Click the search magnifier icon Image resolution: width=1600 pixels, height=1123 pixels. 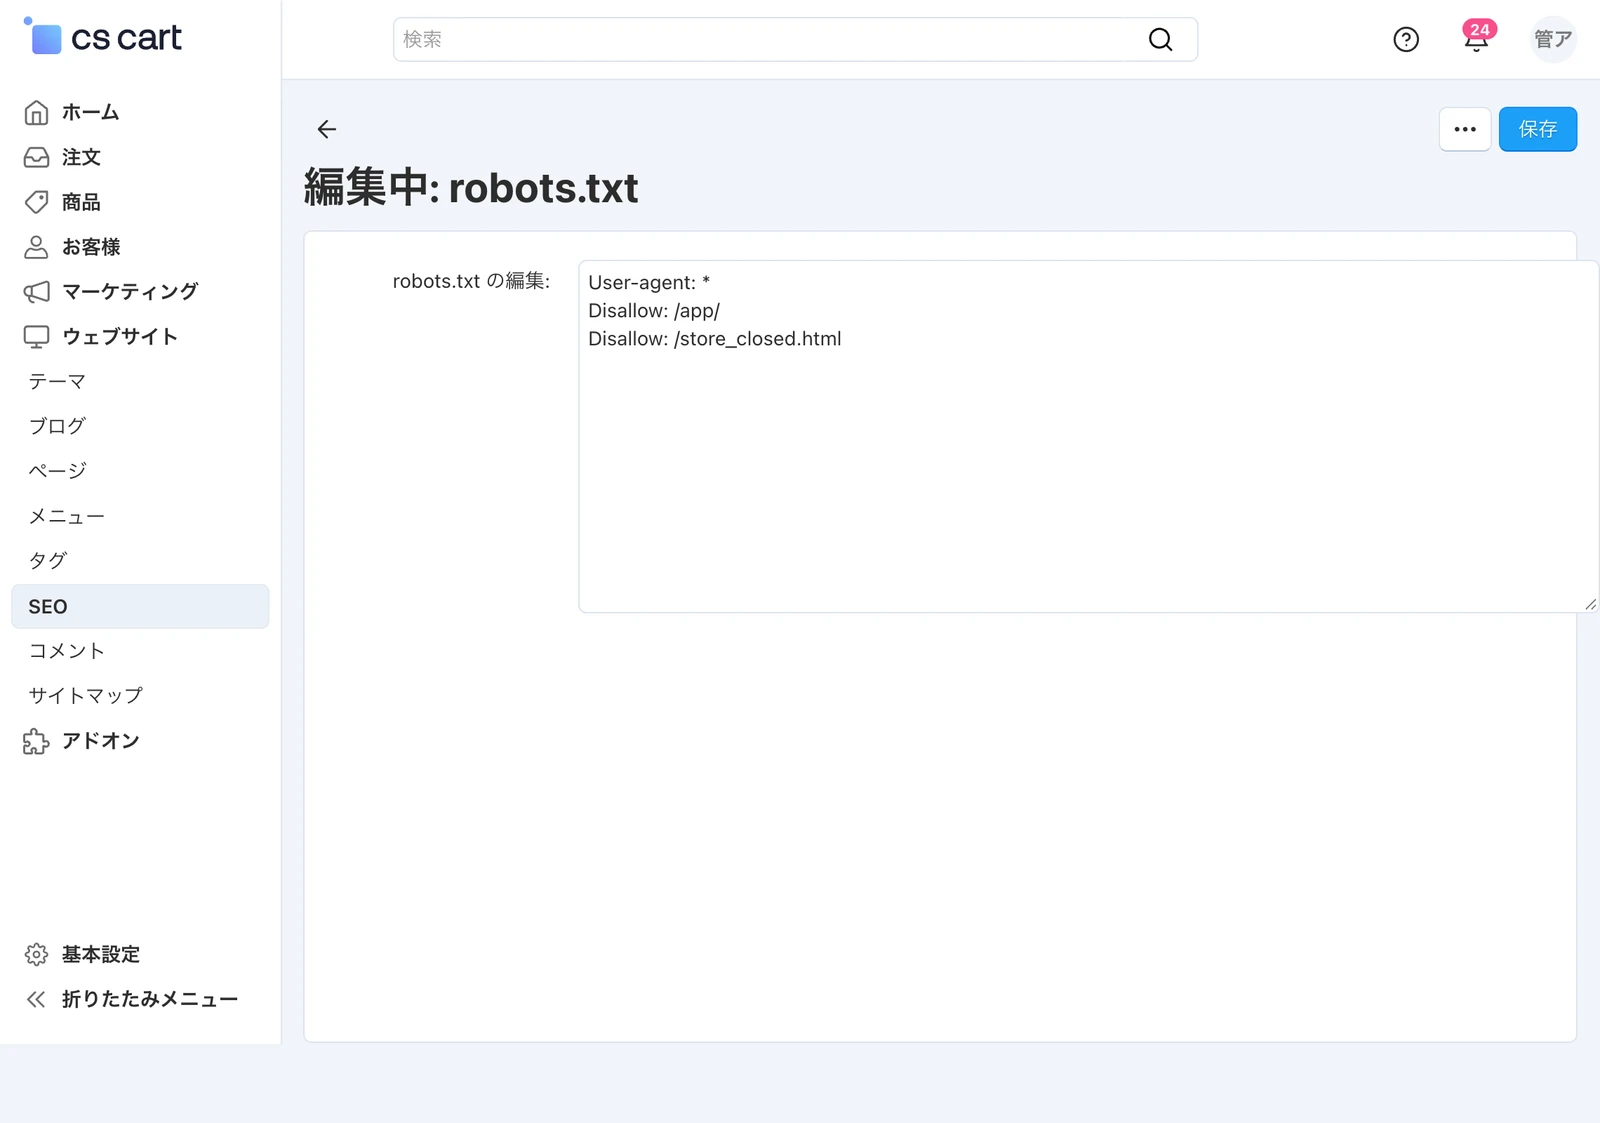pyautogui.click(x=1160, y=39)
